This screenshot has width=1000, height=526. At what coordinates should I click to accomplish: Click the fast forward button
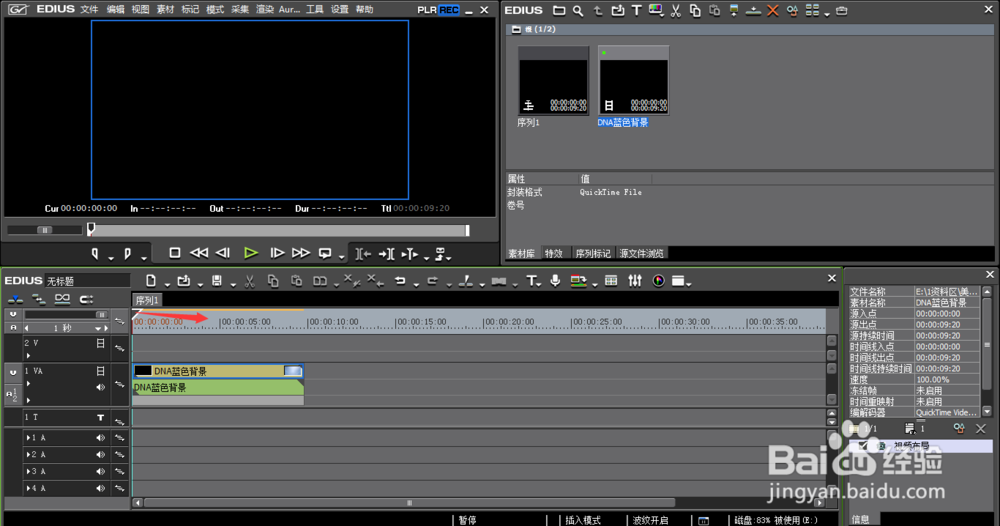(300, 253)
